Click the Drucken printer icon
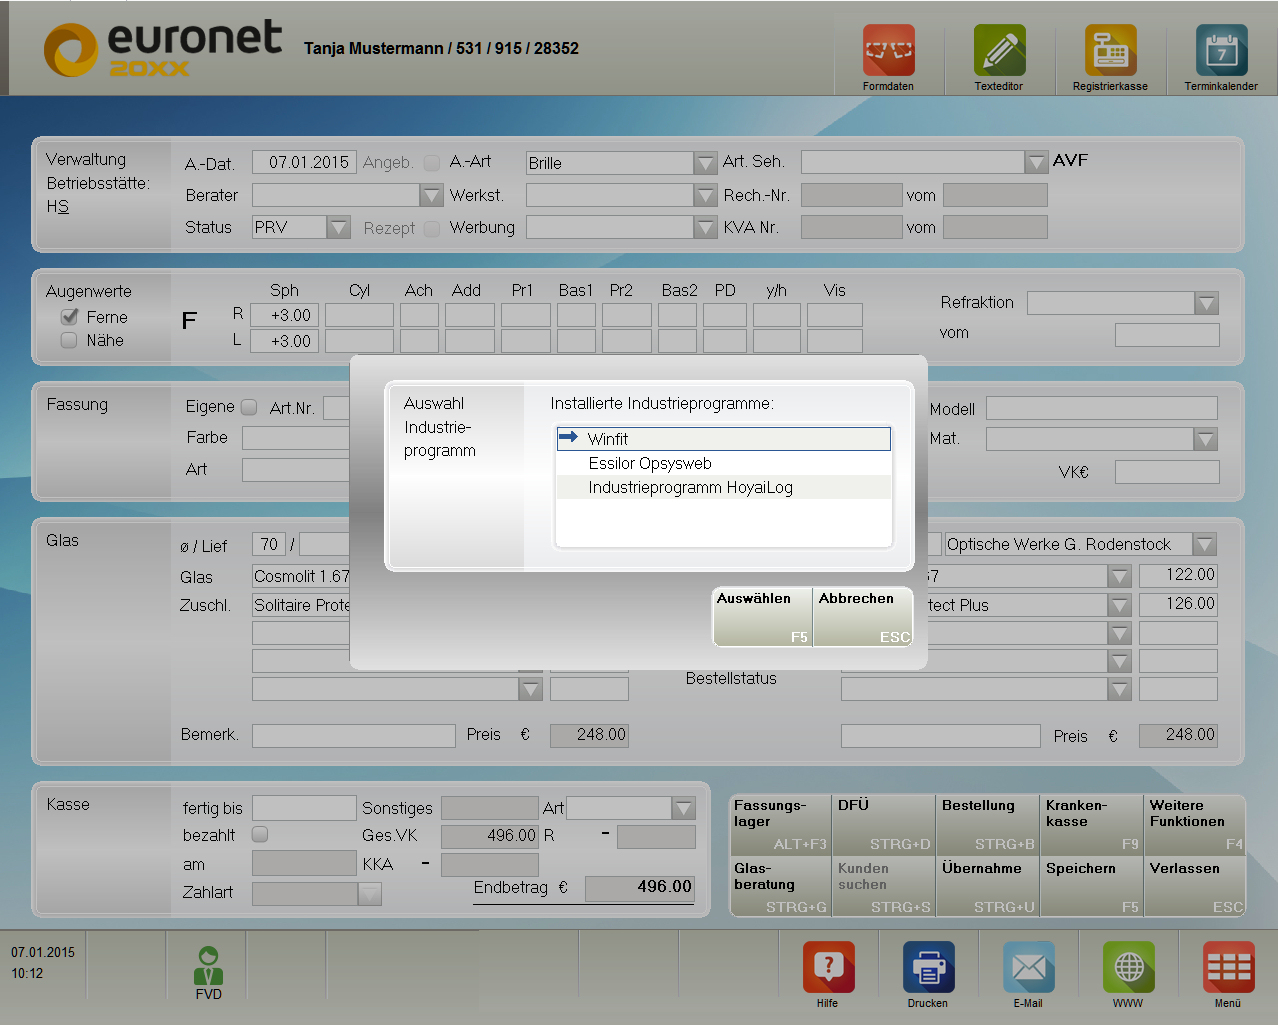The height and width of the screenshot is (1025, 1278). [x=928, y=967]
